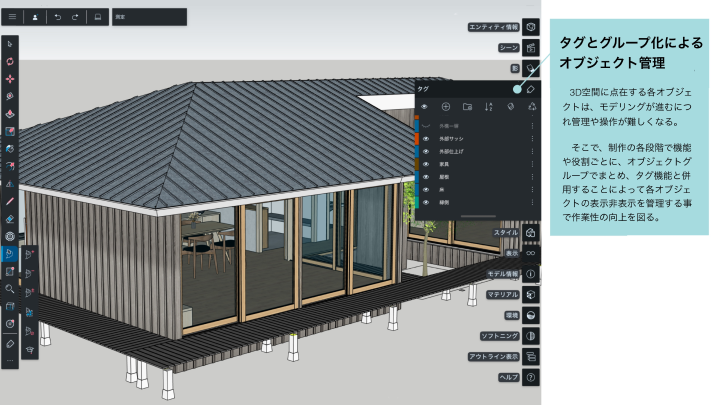Viewport: 720px width, 405px height.
Task: Select the 外部サッシ tag name
Action: pyautogui.click(x=451, y=138)
